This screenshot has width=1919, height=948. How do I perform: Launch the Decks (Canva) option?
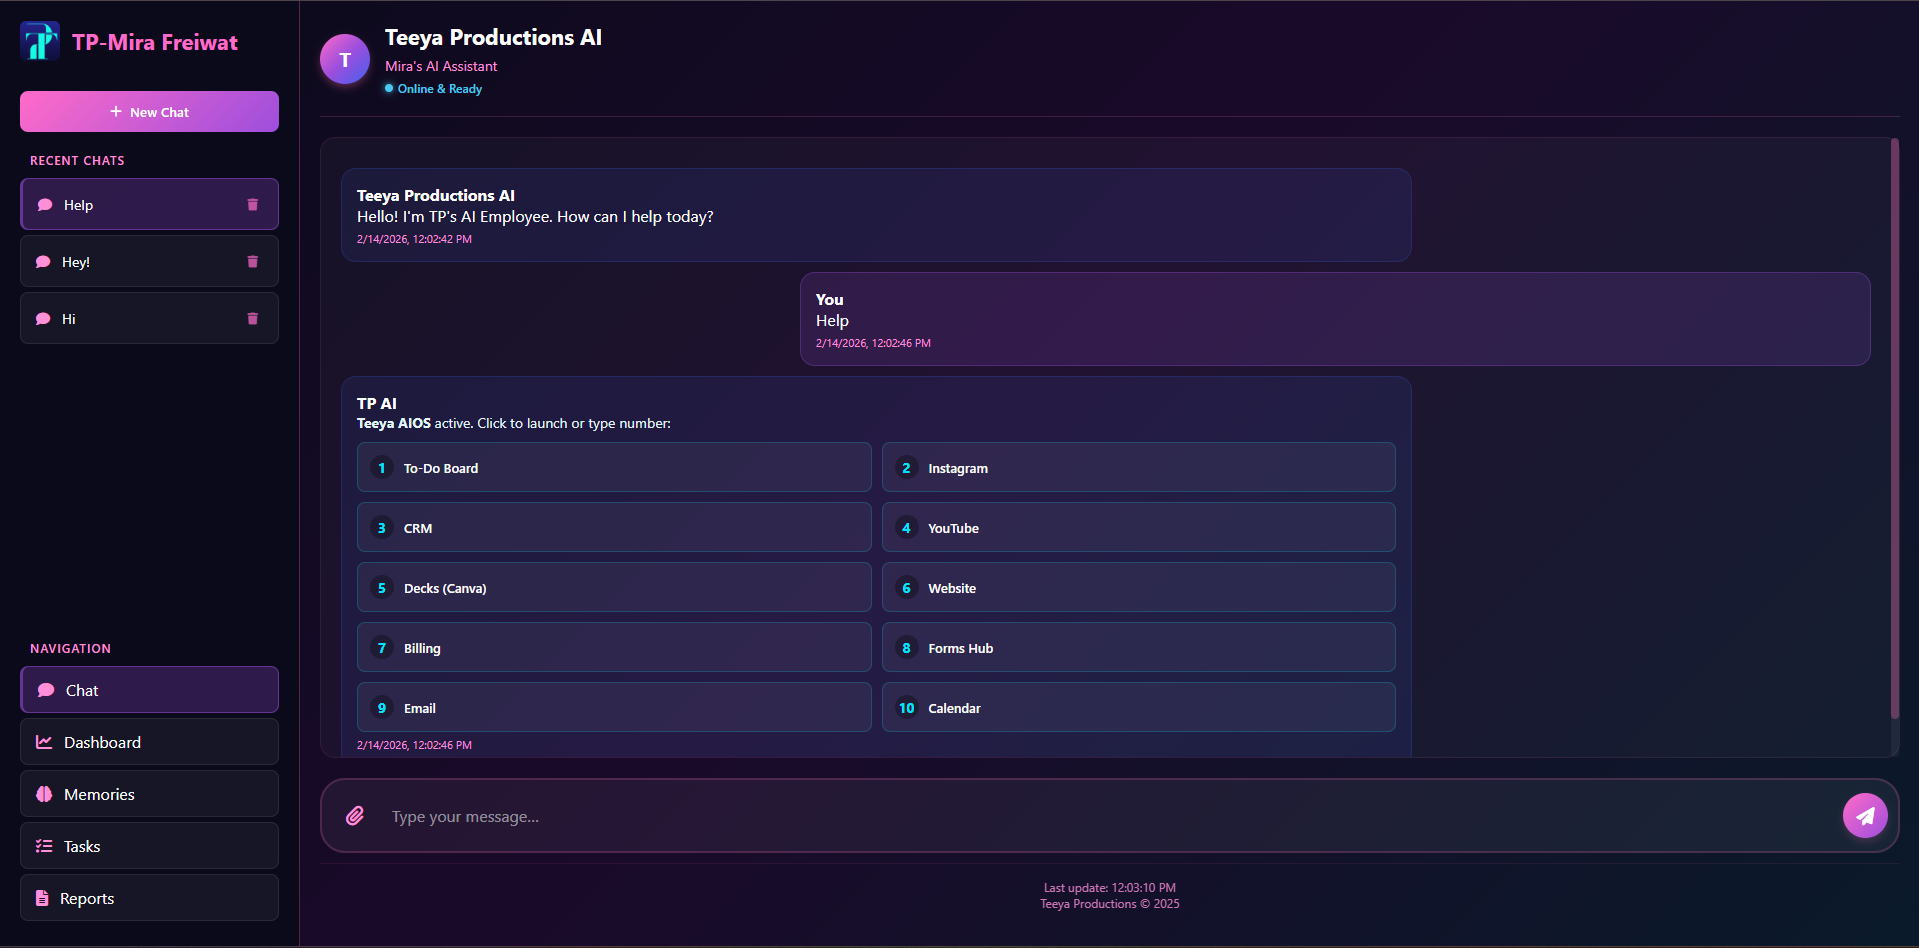coord(613,588)
